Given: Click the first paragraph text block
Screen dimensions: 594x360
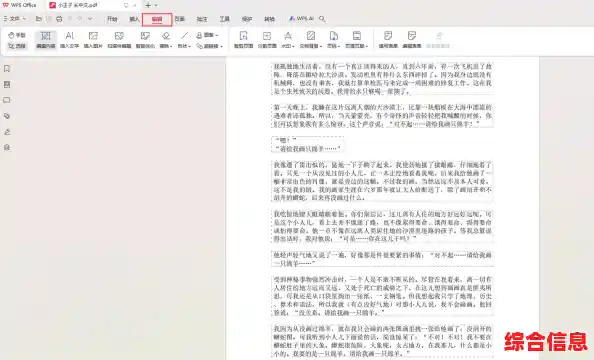Looking at the screenshot, I should click(383, 78).
